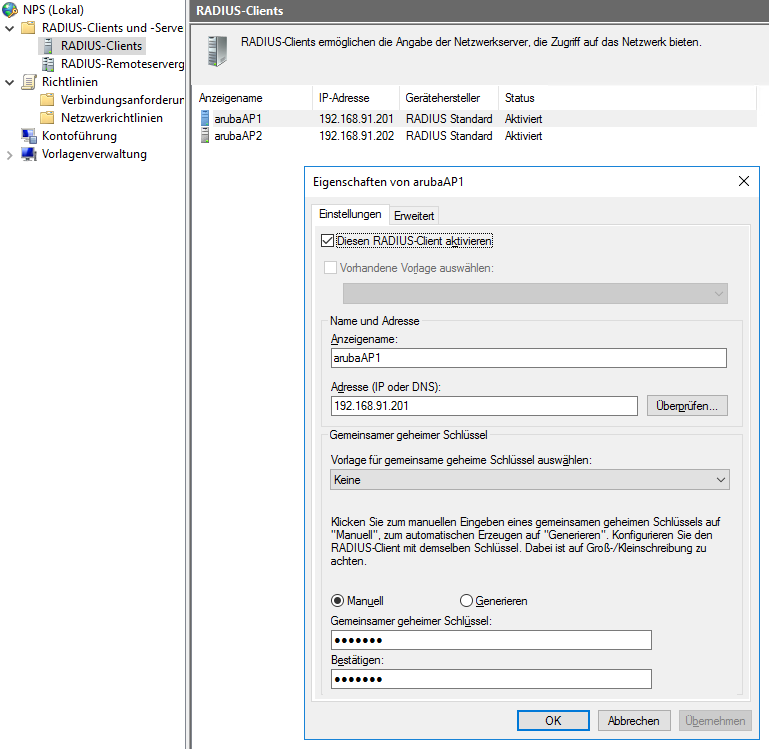This screenshot has height=749, width=769.
Task: Switch to the Erweitert tab
Action: pyautogui.click(x=414, y=216)
